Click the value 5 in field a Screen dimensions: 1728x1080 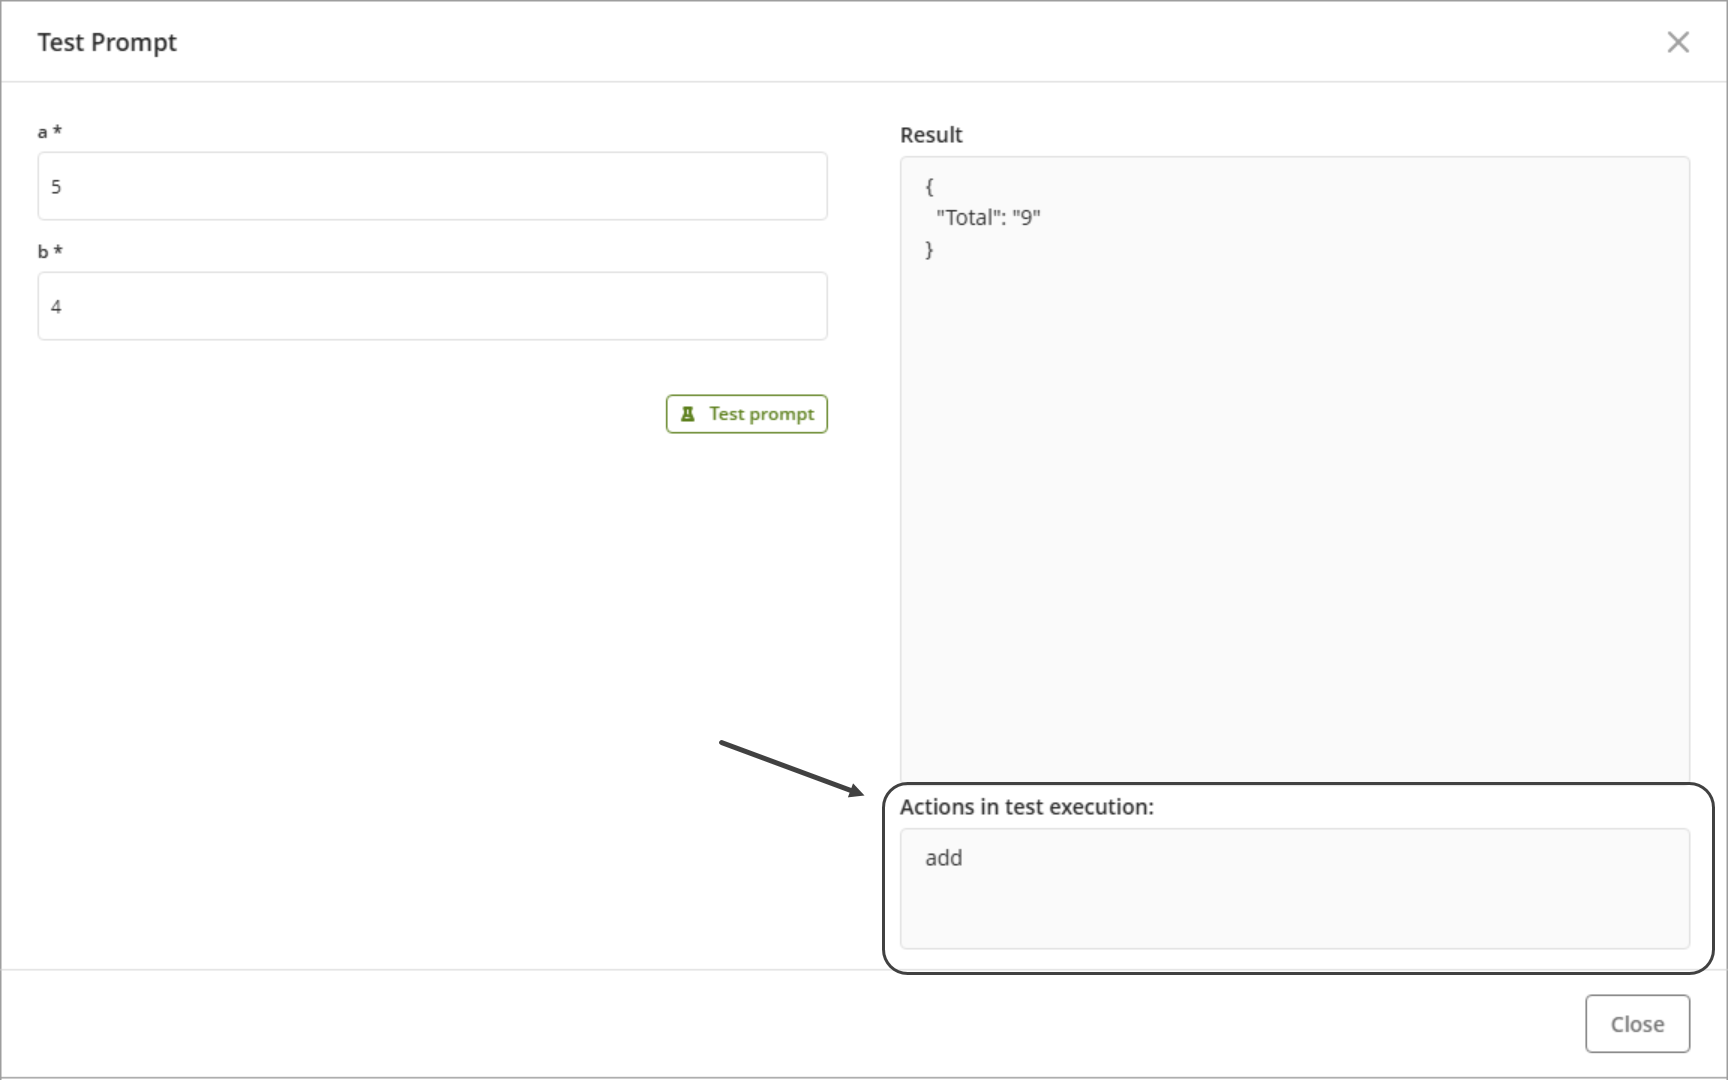[x=56, y=187]
